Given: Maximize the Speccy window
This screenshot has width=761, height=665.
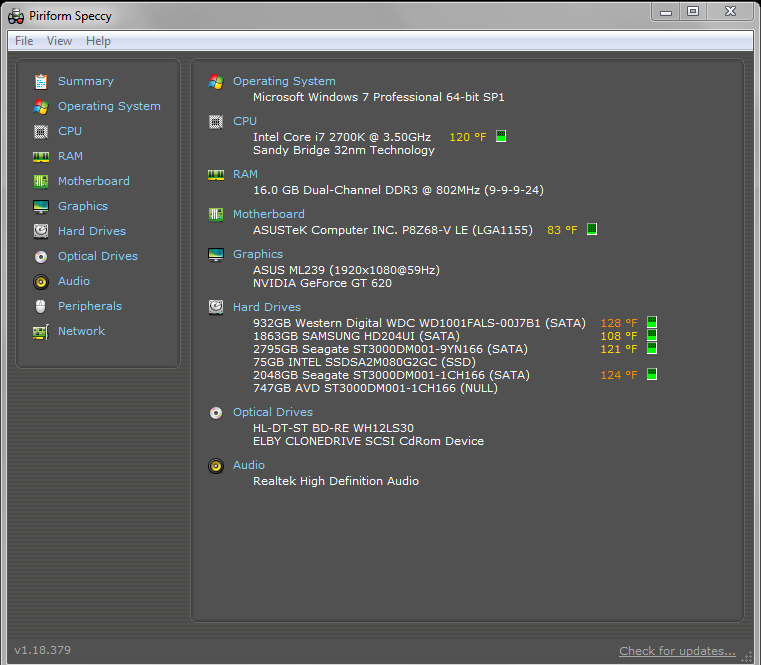Looking at the screenshot, I should click(694, 11).
